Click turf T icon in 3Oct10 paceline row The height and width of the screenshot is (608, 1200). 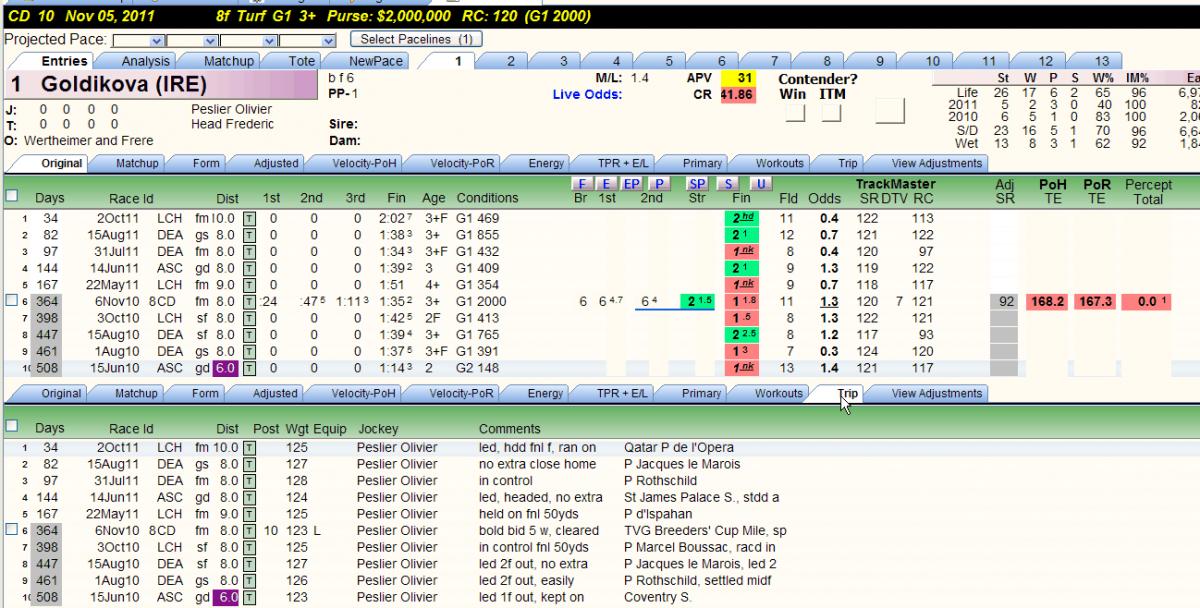pos(249,318)
